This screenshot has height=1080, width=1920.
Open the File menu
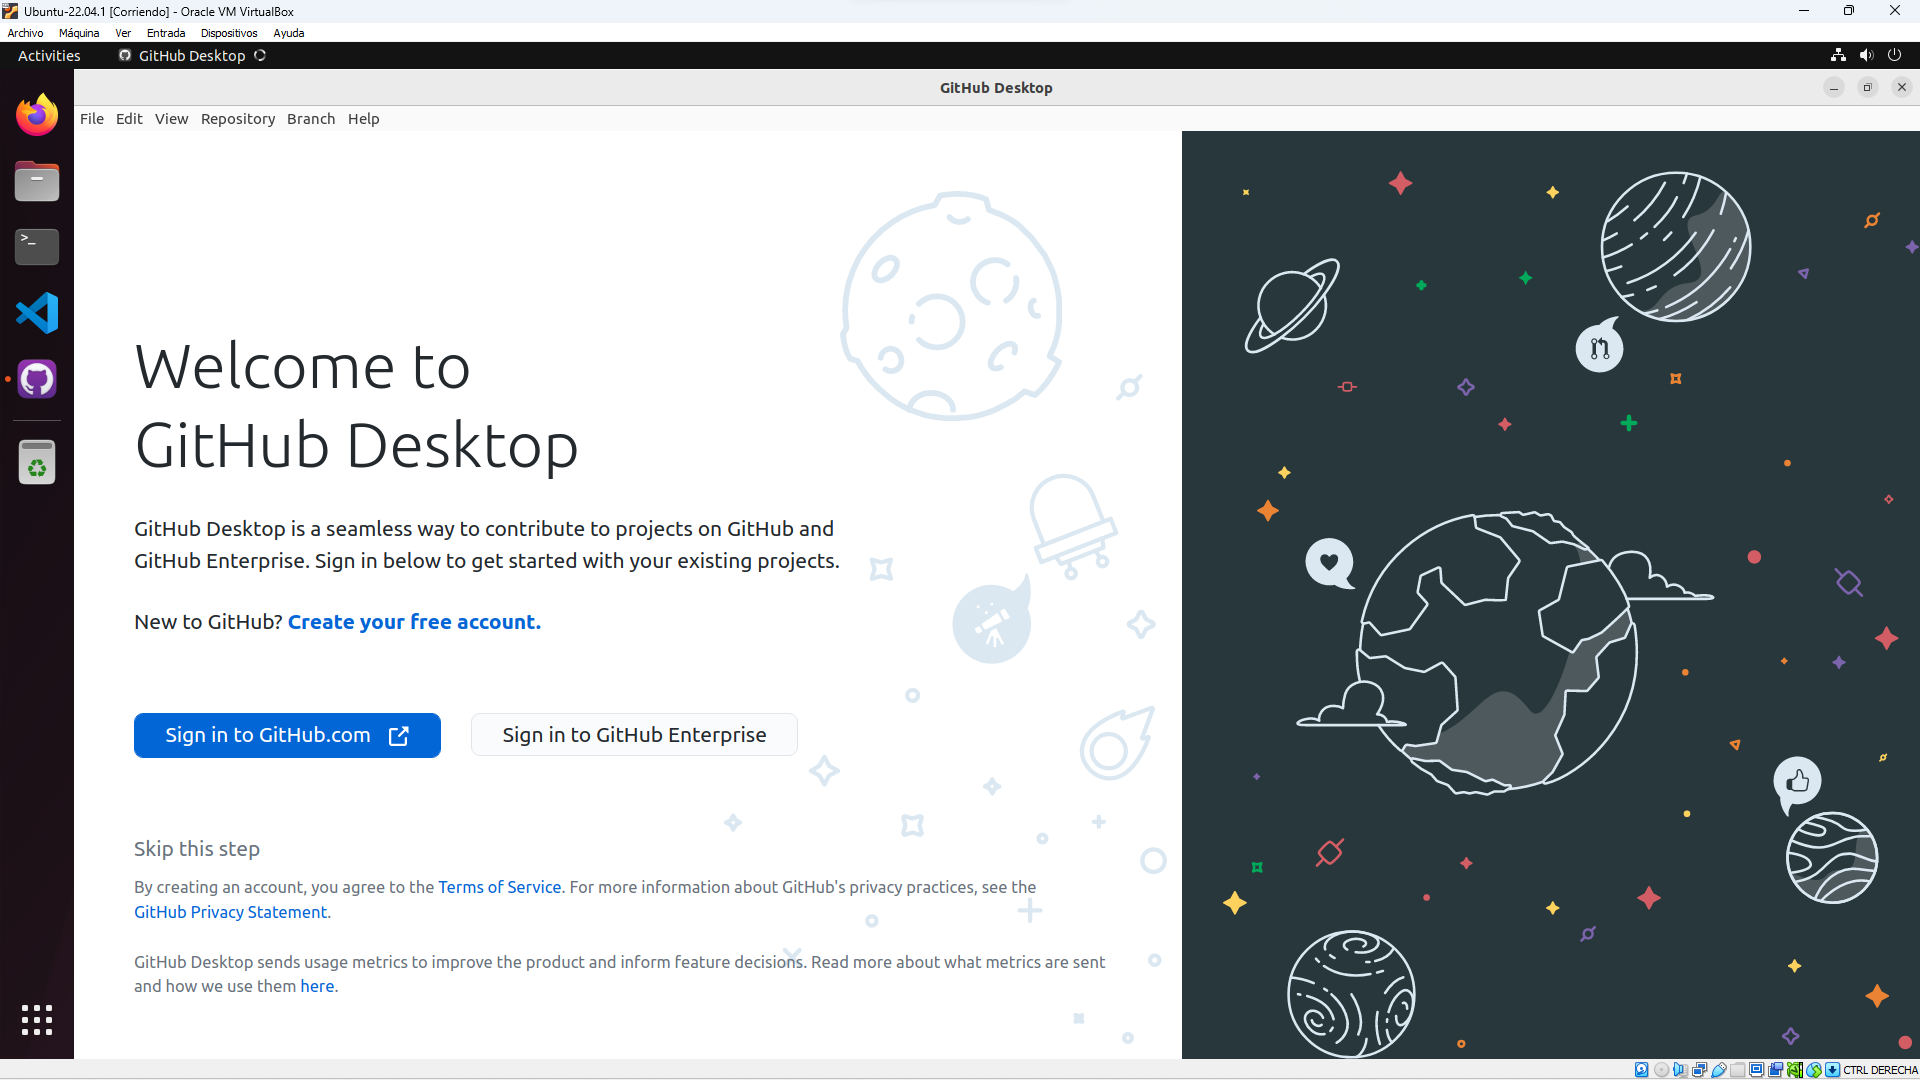tap(91, 119)
